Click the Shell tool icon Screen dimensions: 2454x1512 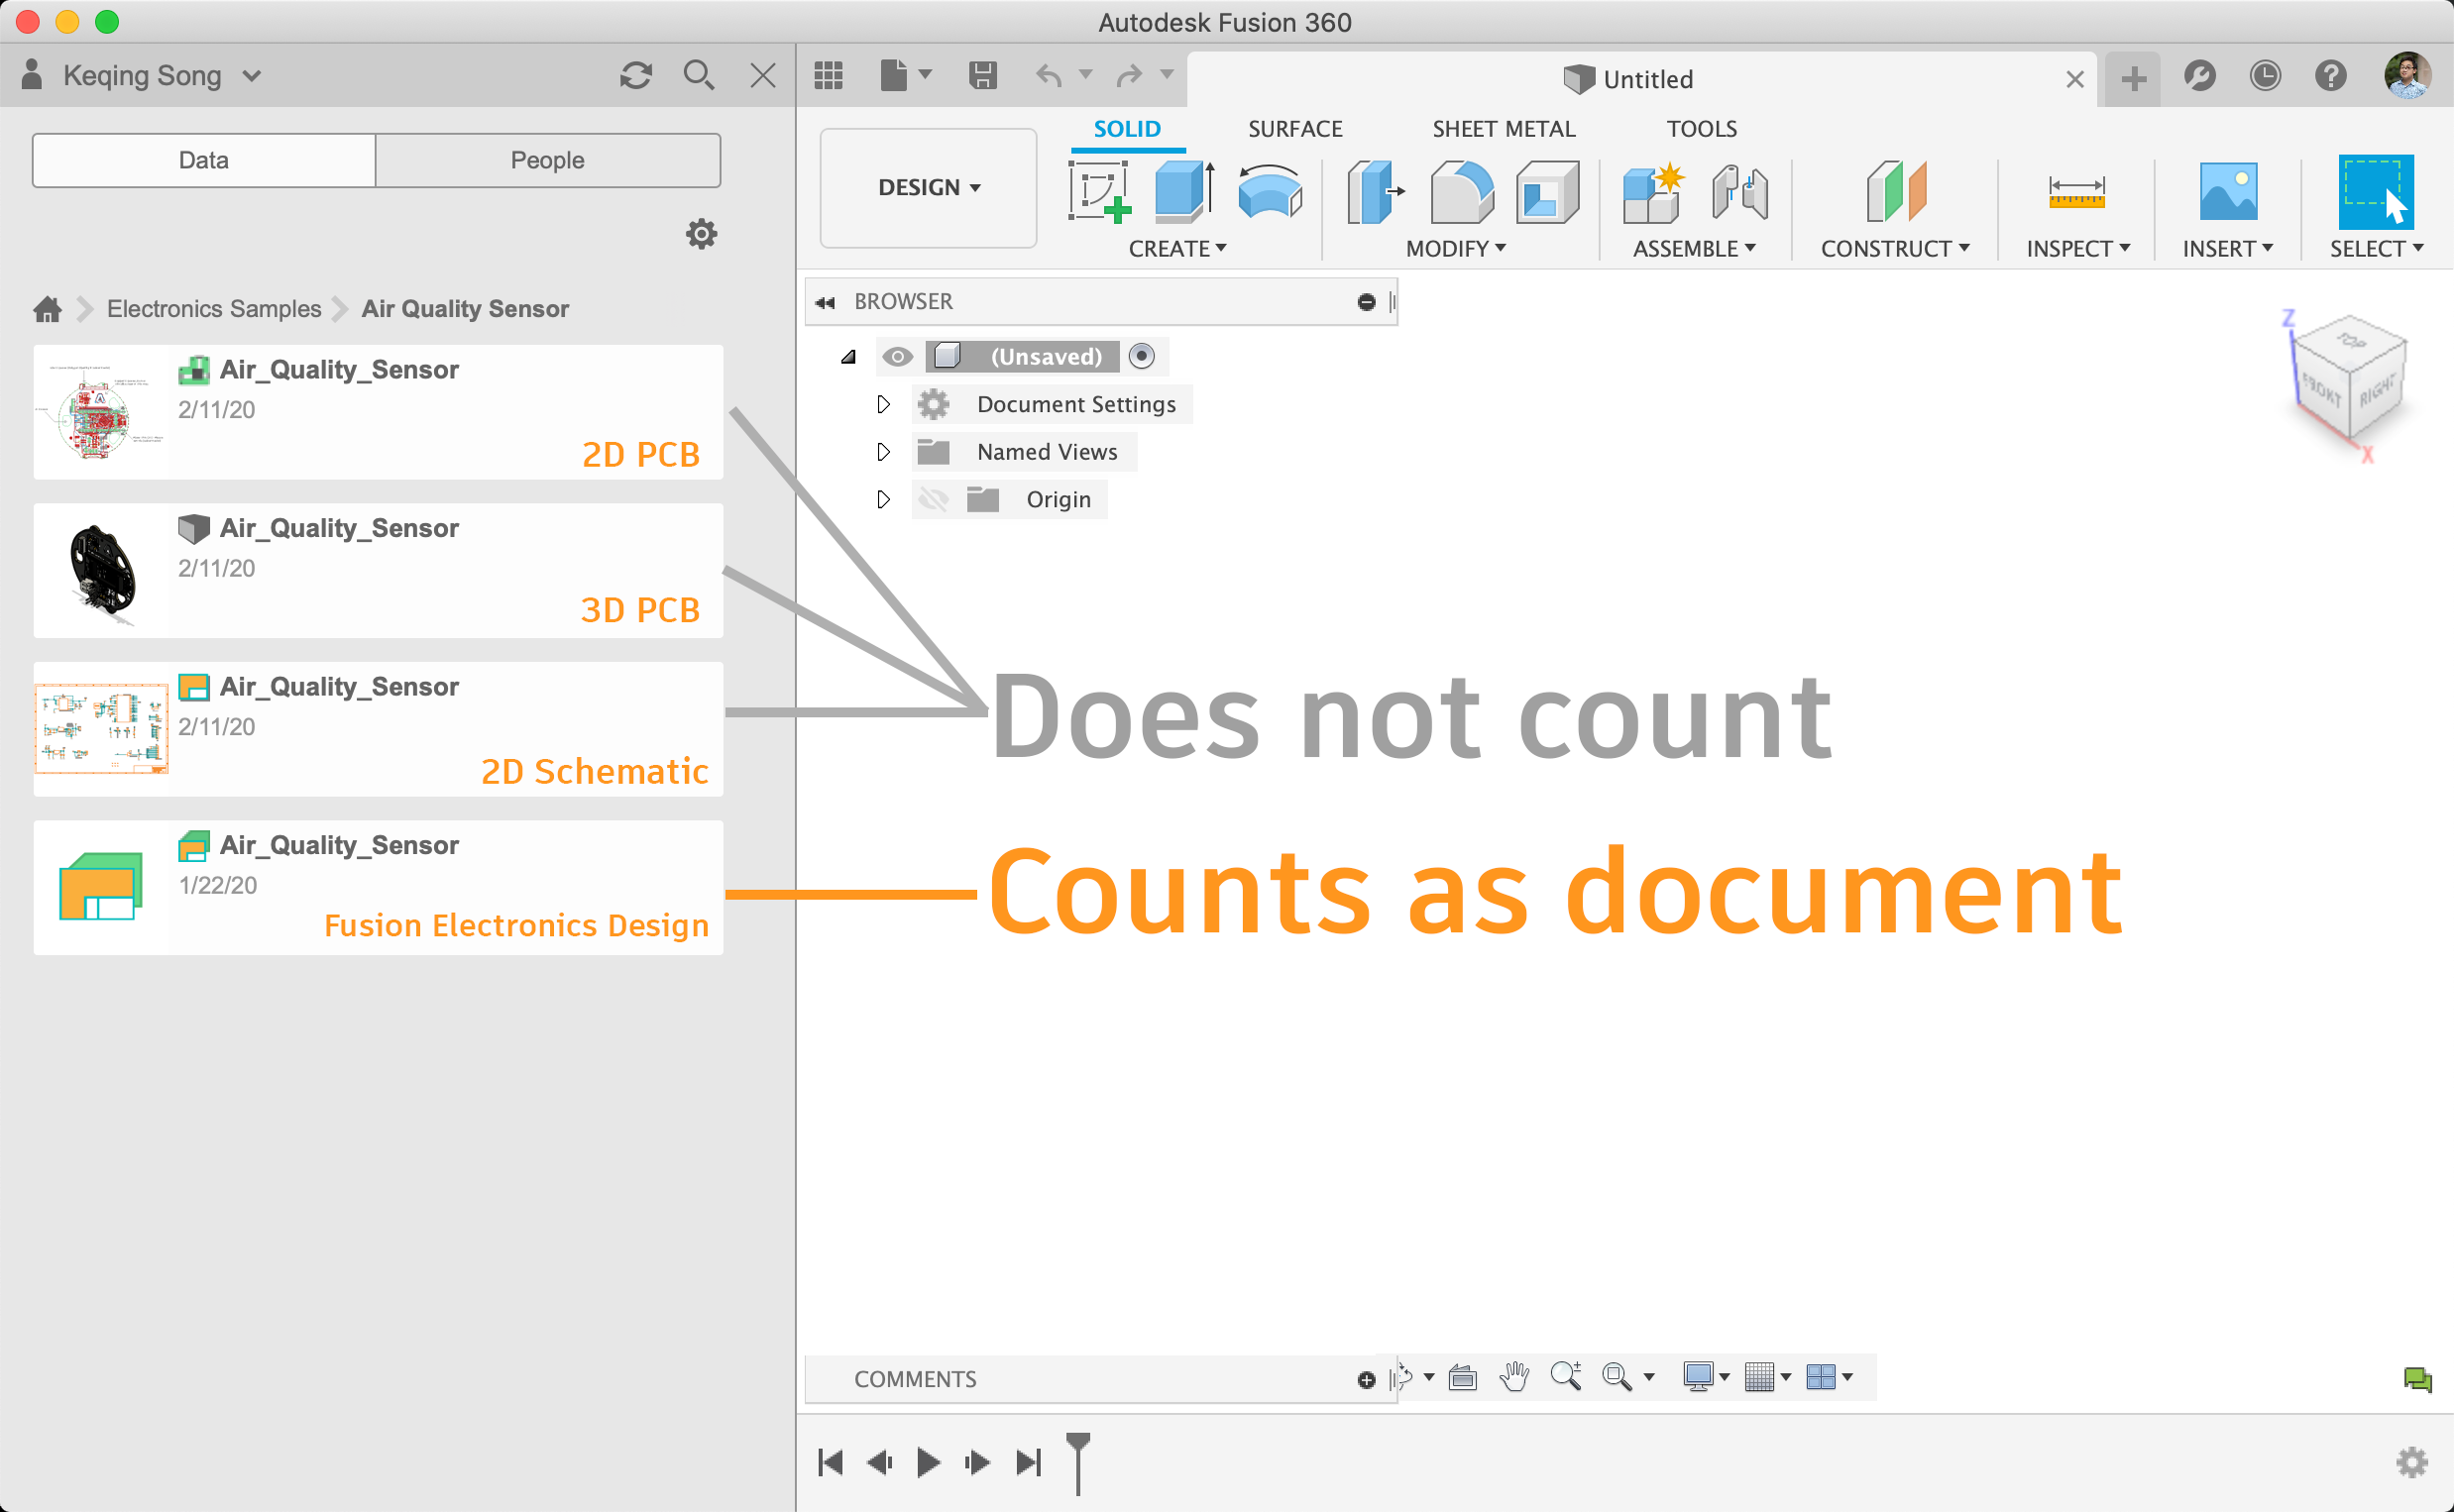click(1546, 190)
